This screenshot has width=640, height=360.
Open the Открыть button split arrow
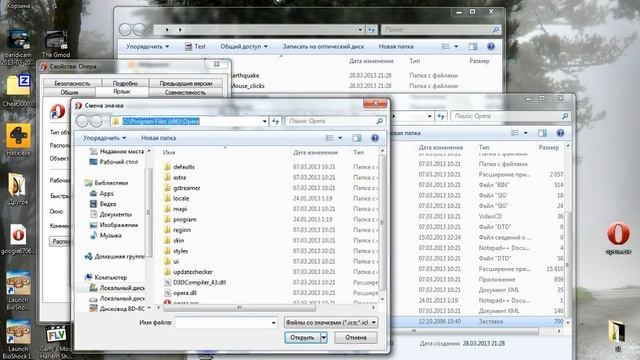point(324,338)
